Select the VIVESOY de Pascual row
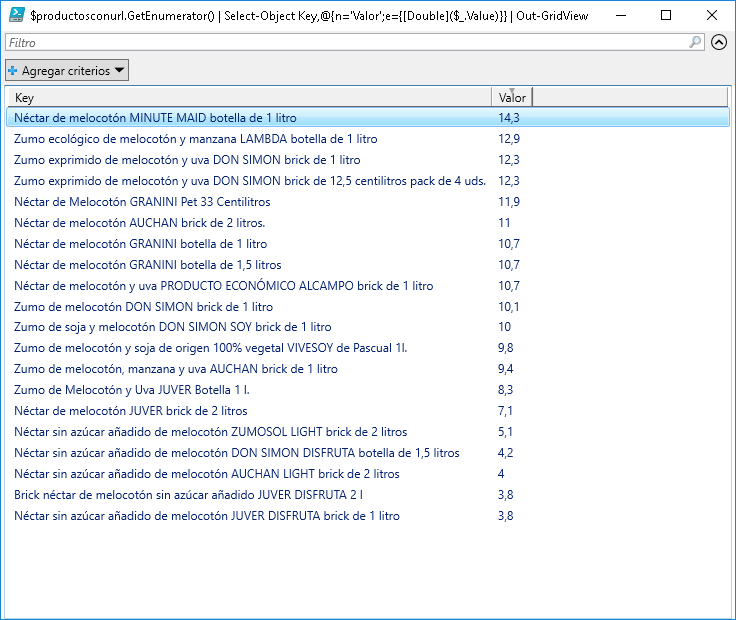This screenshot has width=736, height=620. click(210, 348)
